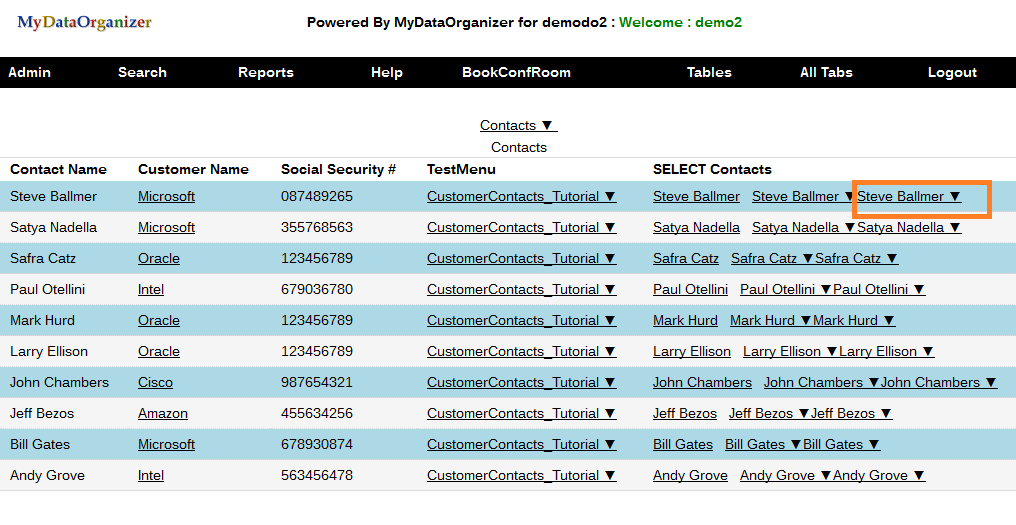Sort by the Social Security # column header

(x=338, y=169)
